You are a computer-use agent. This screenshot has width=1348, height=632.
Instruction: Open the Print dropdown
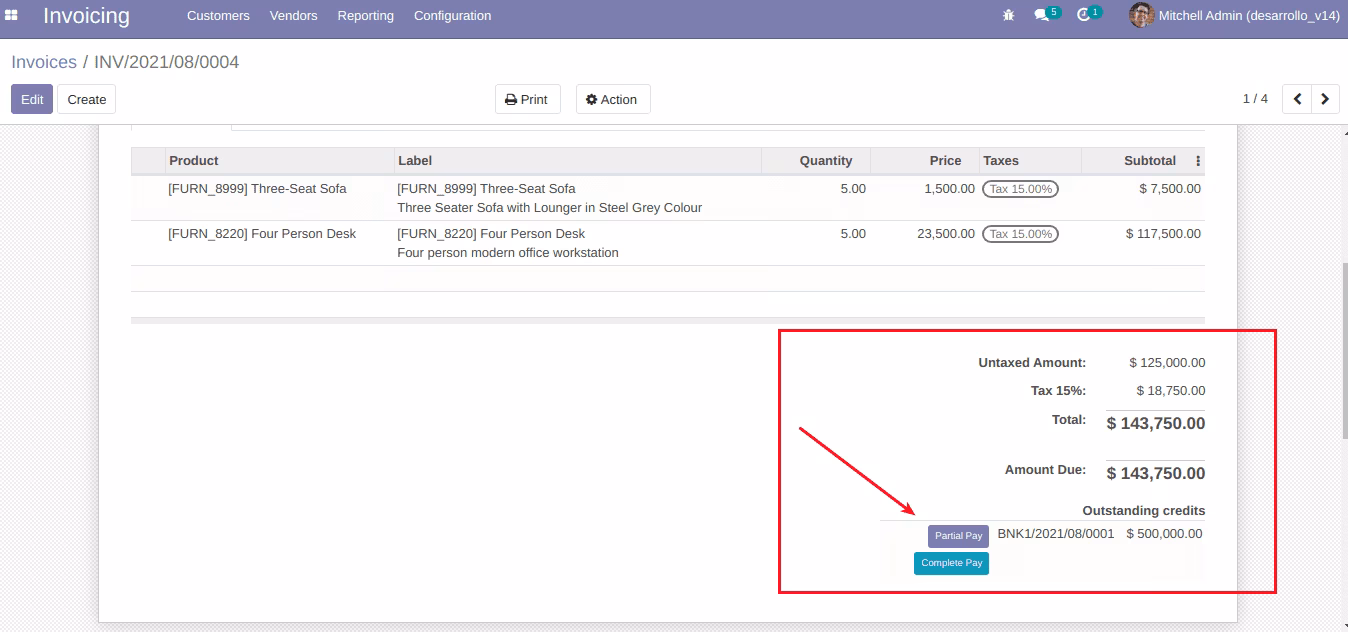coord(527,99)
